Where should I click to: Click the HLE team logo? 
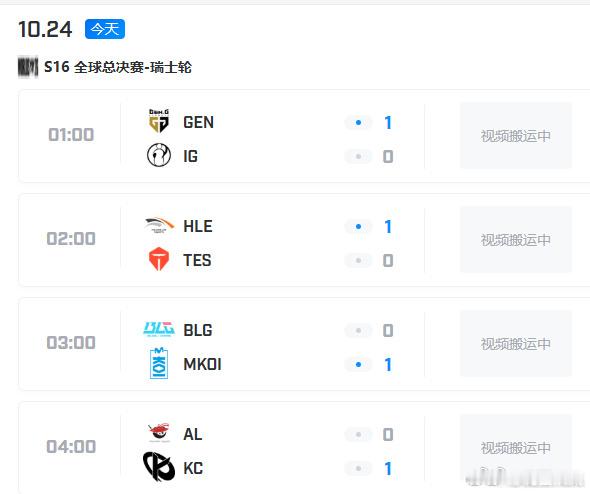160,225
